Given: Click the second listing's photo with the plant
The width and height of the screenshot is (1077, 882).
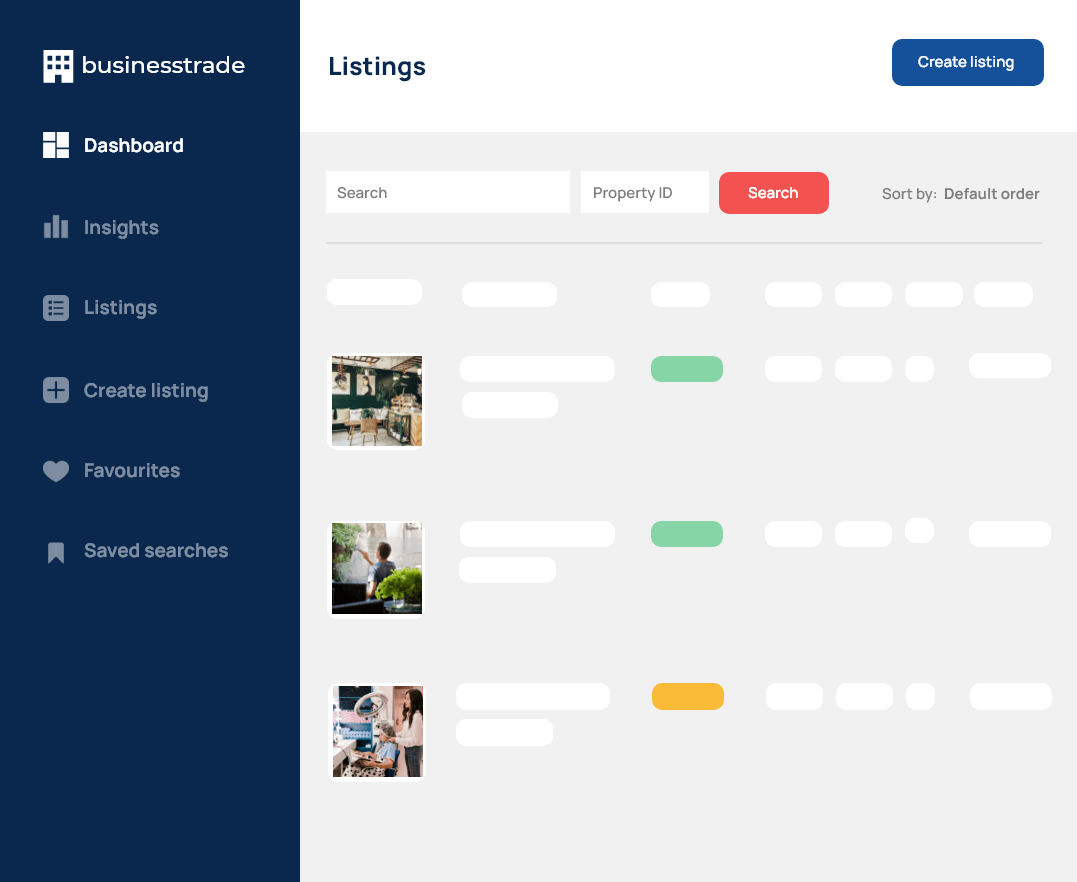Looking at the screenshot, I should (x=377, y=568).
